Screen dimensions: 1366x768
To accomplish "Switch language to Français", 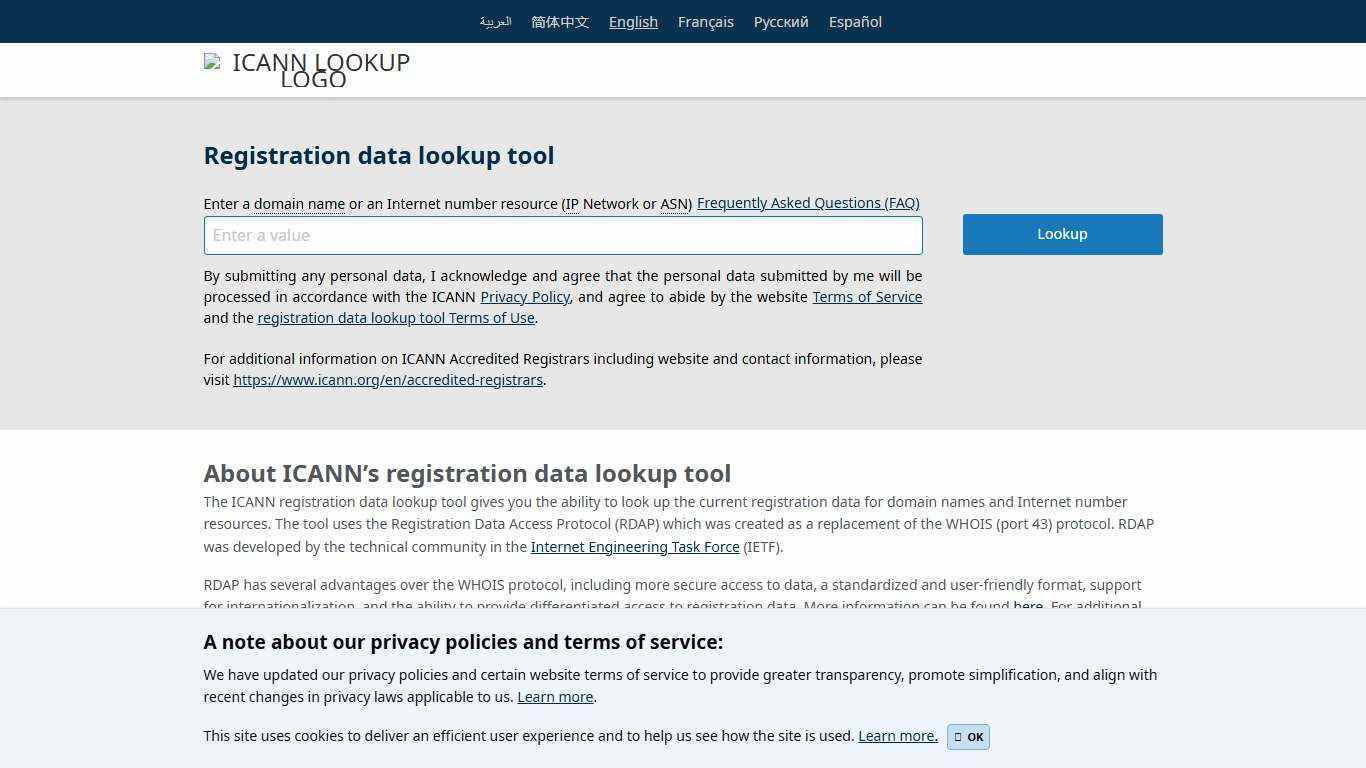I will [705, 21].
